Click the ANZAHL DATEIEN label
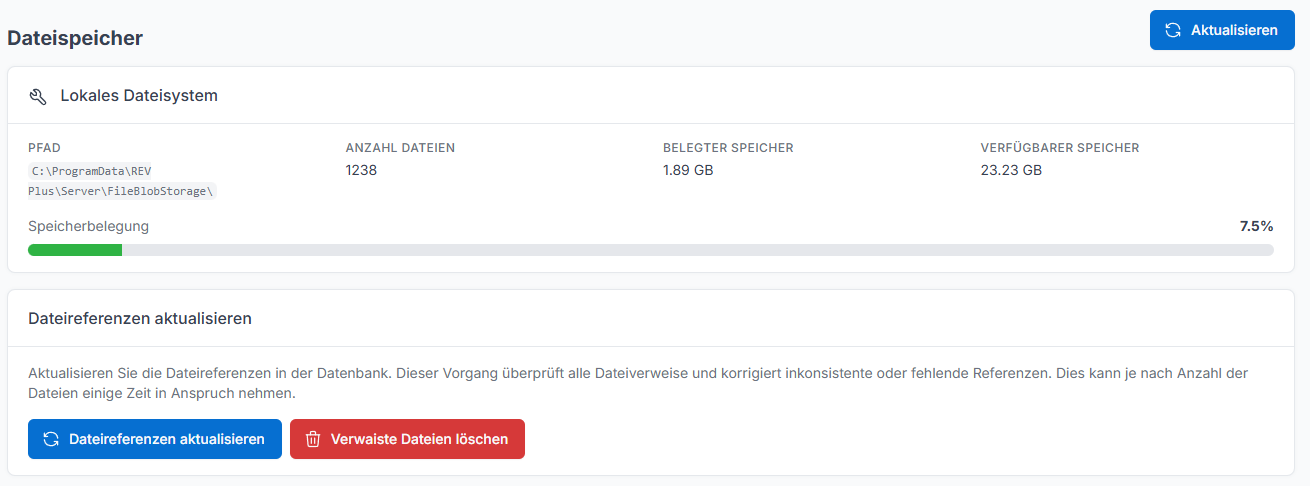This screenshot has height=486, width=1310. tap(400, 148)
